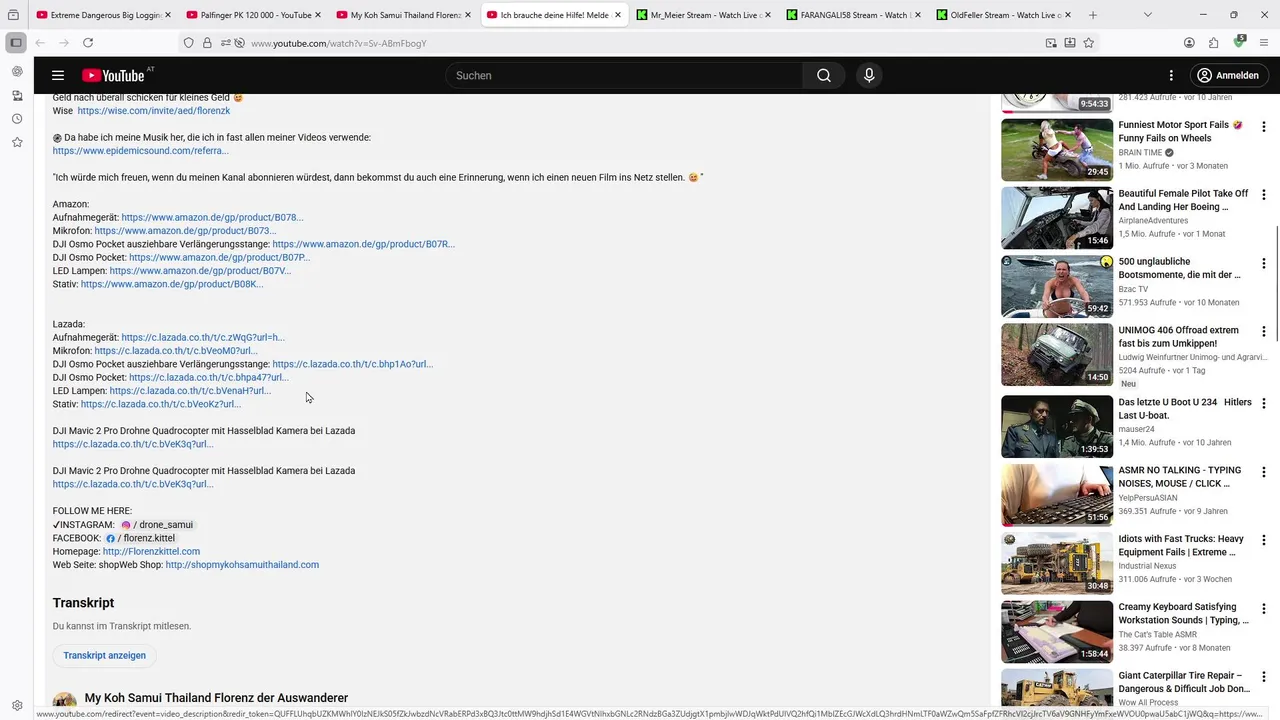
Task: Switch to Mr_Meier Stream tab
Action: click(702, 15)
